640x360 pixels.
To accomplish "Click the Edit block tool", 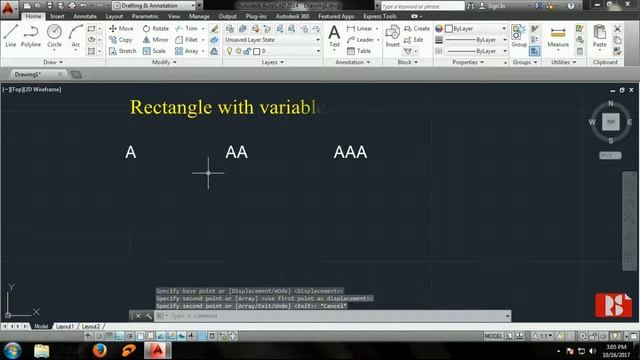I will point(413,40).
